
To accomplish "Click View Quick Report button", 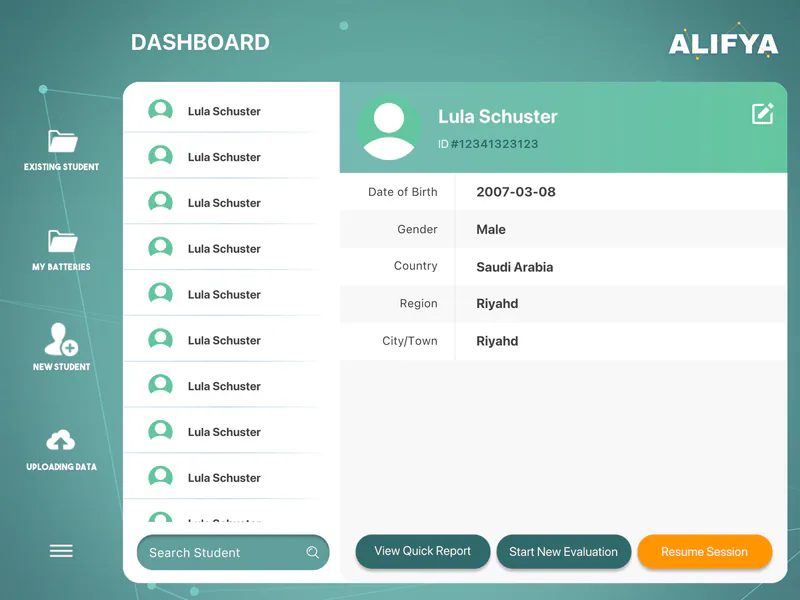I will tap(422, 551).
